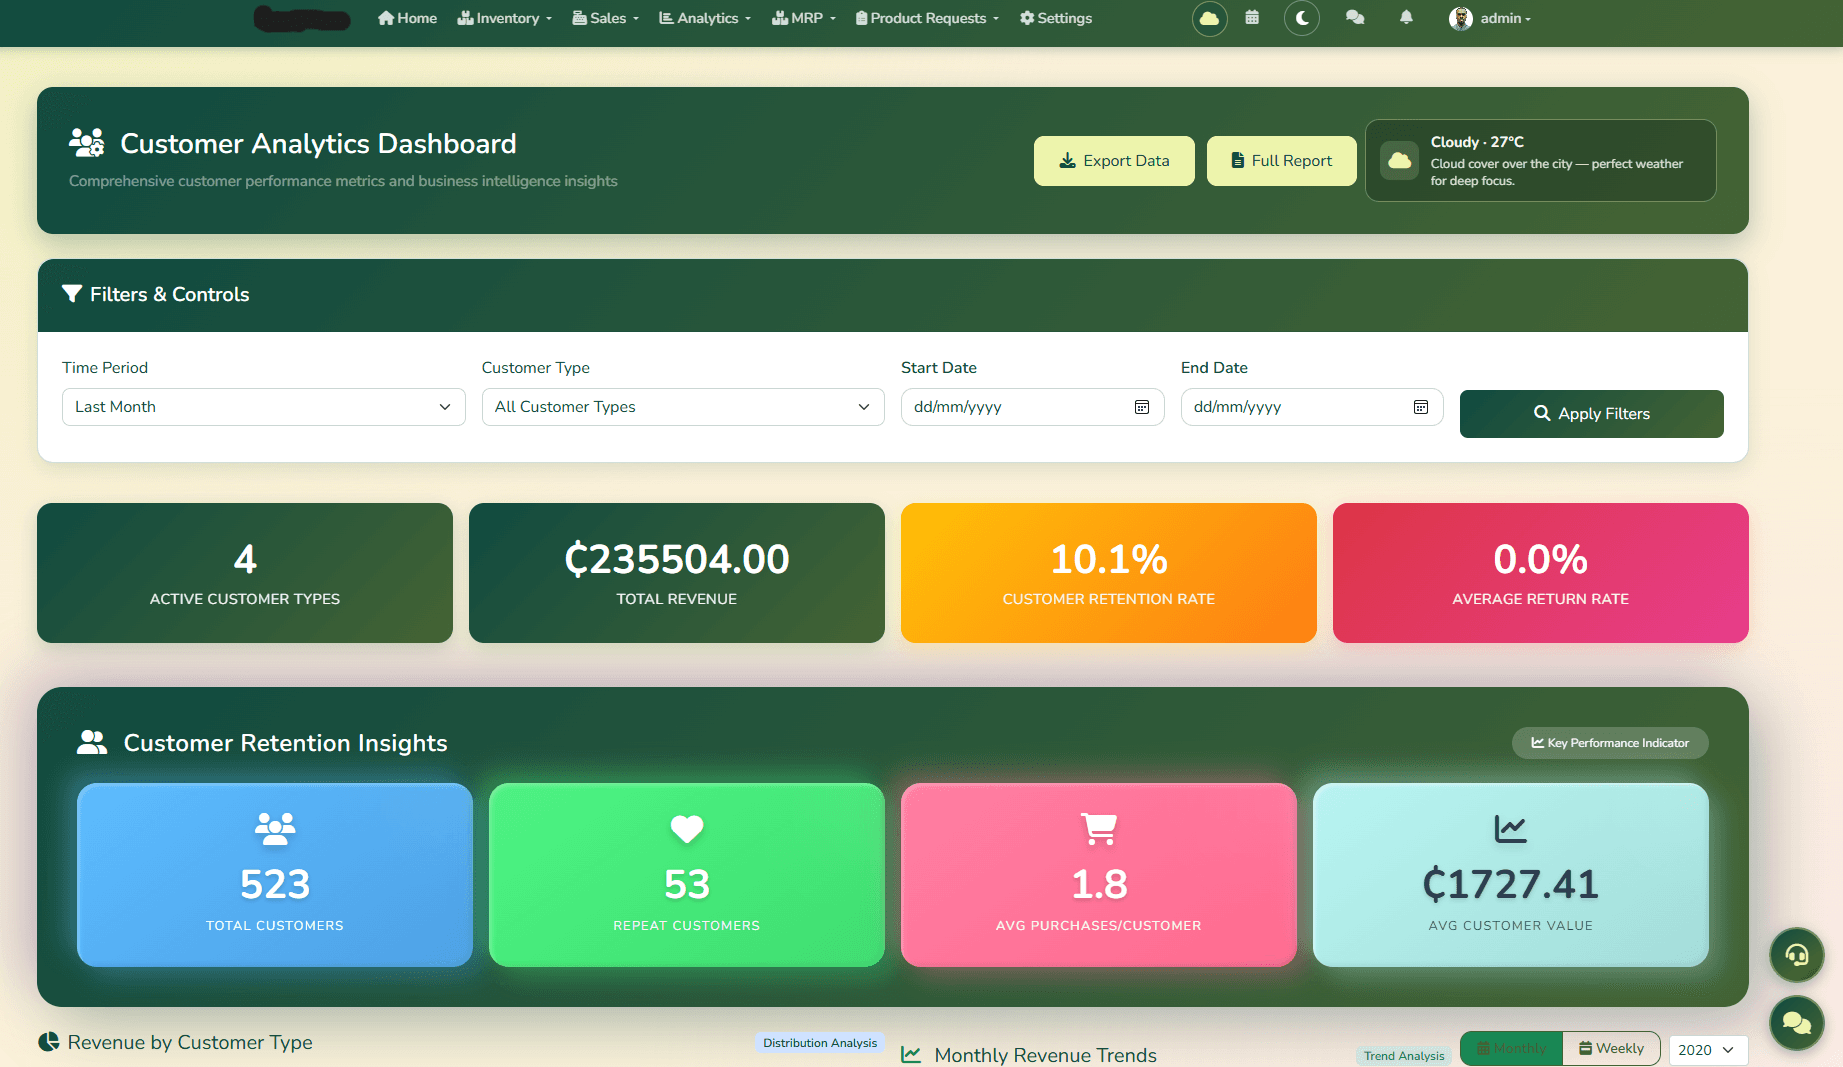Click Apply Filters button
The width and height of the screenshot is (1843, 1067).
click(x=1592, y=414)
